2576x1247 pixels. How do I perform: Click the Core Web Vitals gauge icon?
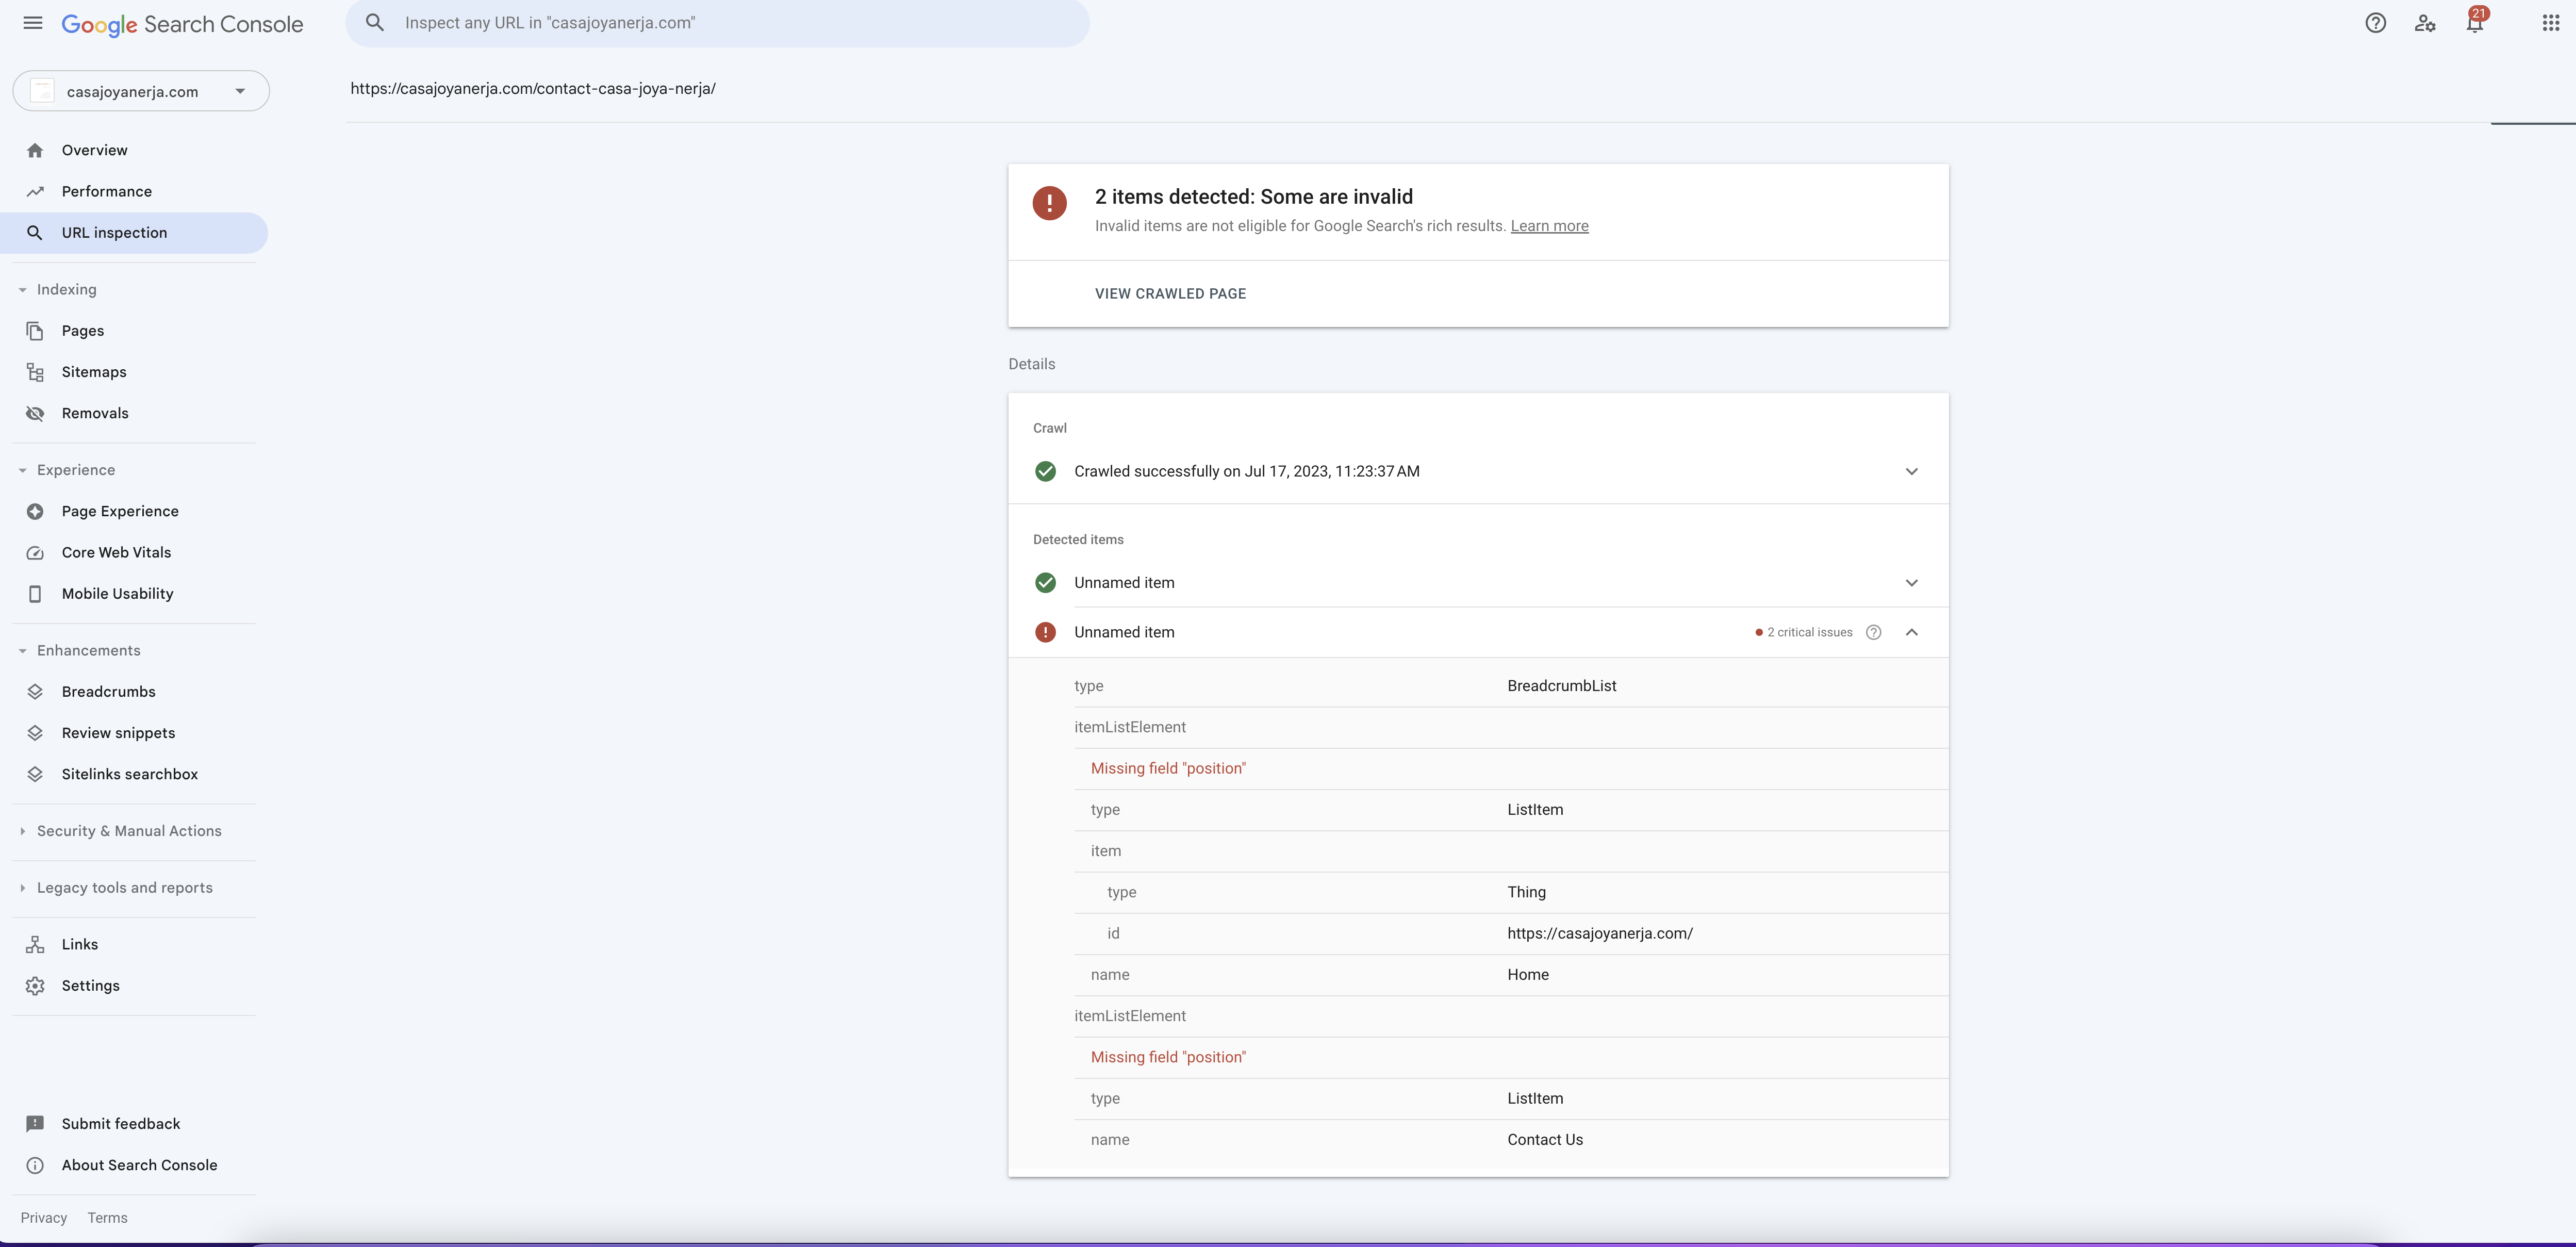click(x=35, y=553)
